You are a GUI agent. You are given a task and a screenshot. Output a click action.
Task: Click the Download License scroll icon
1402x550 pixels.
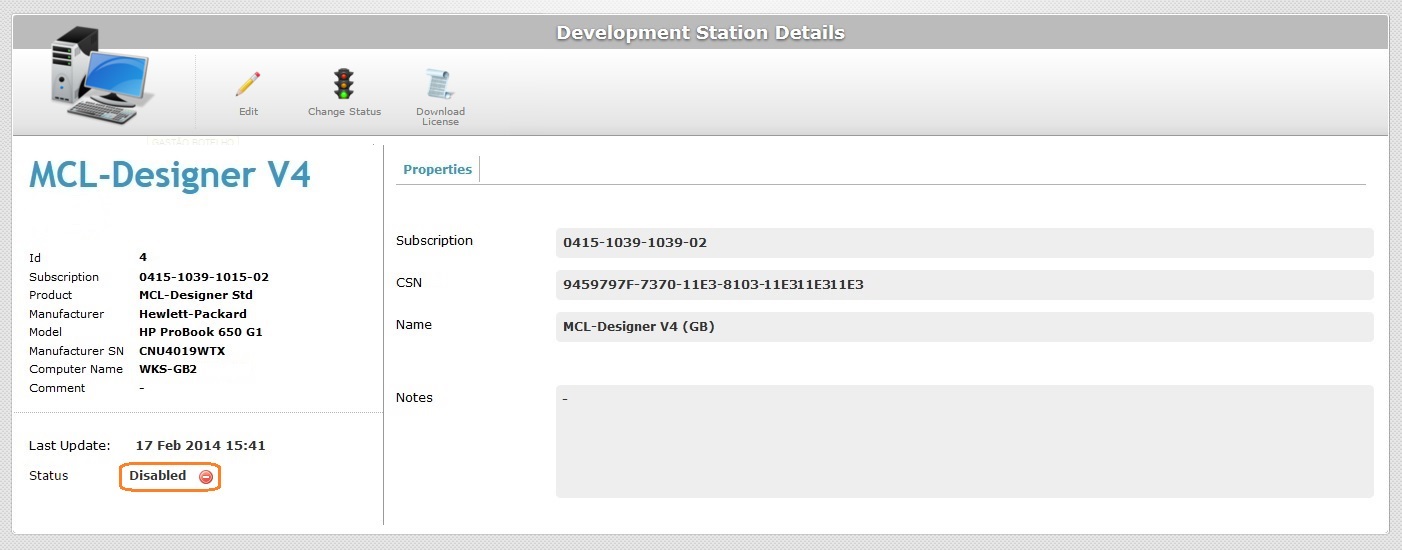(440, 85)
